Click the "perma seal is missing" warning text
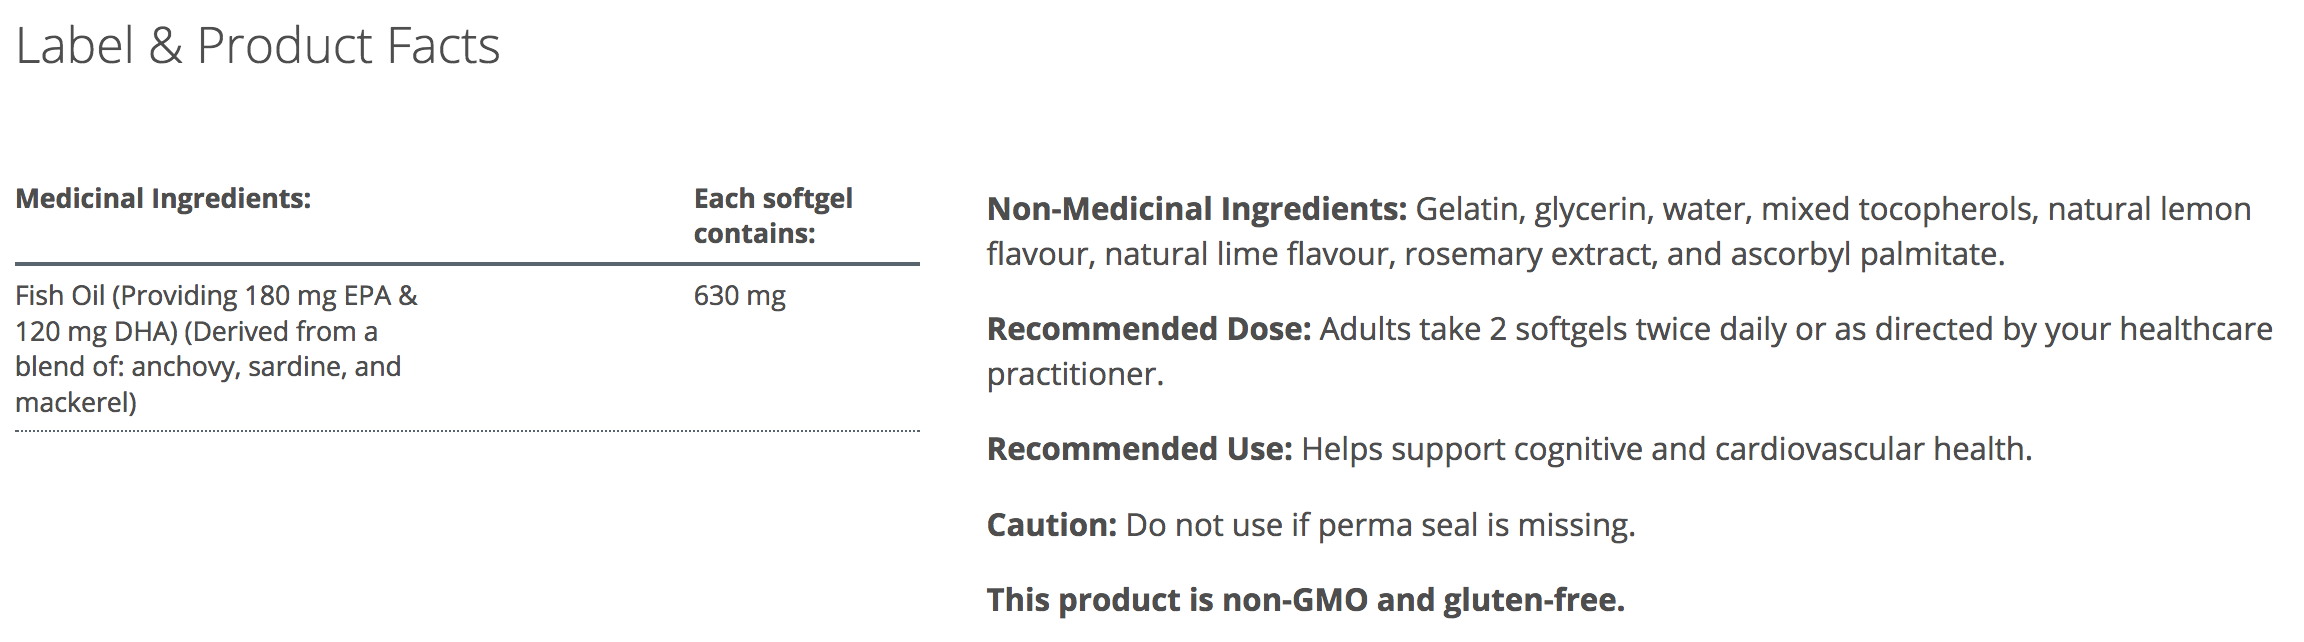Image resolution: width=2304 pixels, height=642 pixels. coord(1475,525)
